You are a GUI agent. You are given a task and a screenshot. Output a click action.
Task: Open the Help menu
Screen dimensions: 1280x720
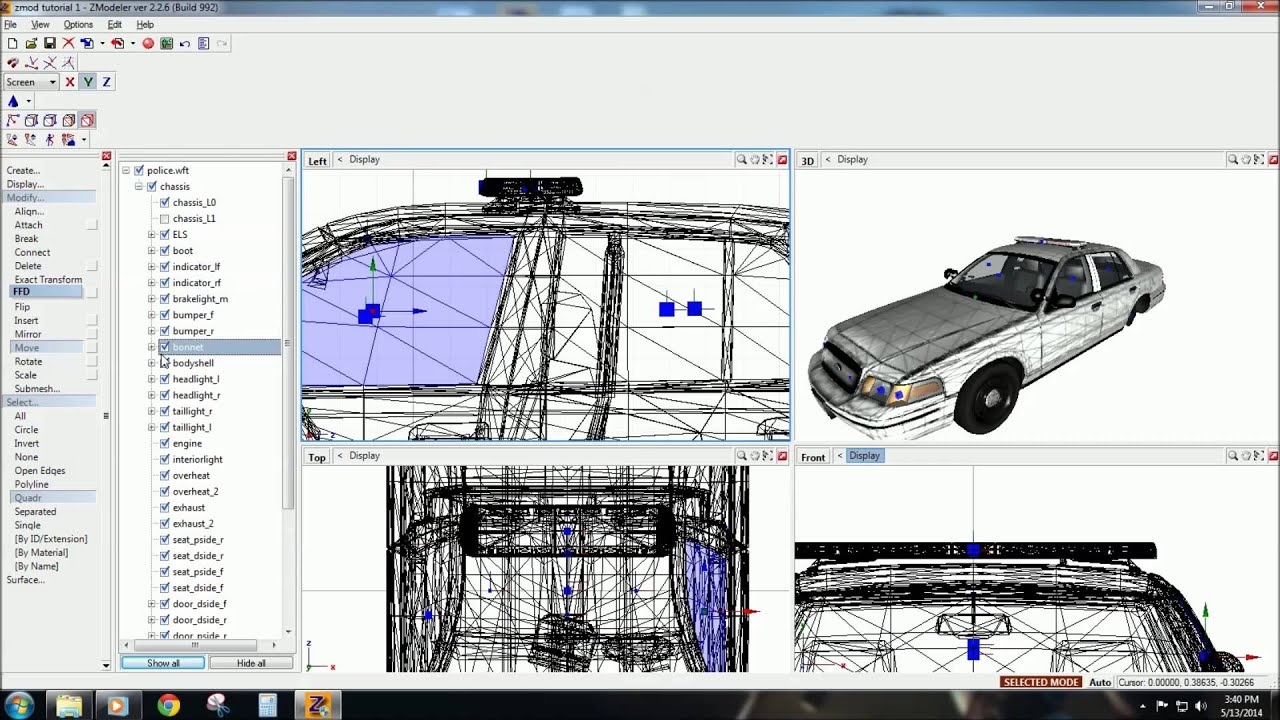tap(145, 24)
